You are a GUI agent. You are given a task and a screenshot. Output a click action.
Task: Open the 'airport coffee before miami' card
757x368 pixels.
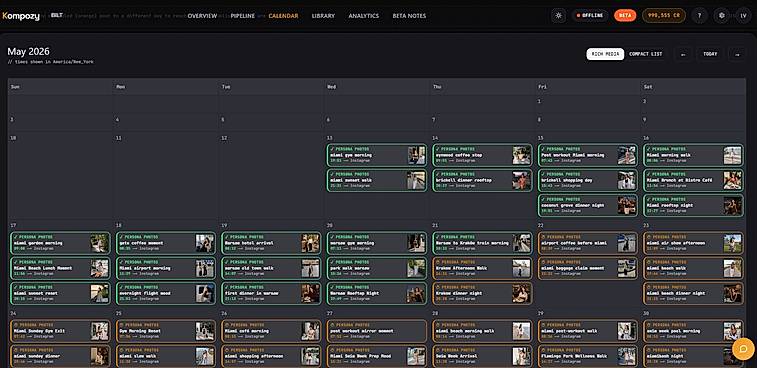(588, 243)
